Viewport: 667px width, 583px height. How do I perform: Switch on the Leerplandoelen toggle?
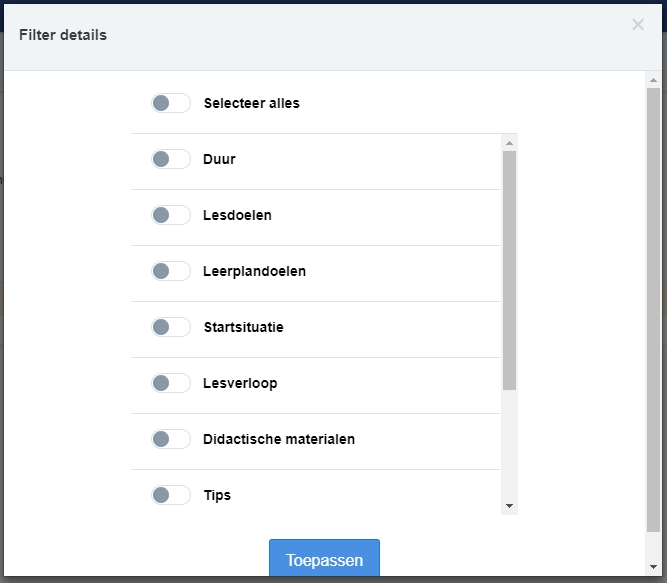pyautogui.click(x=171, y=271)
